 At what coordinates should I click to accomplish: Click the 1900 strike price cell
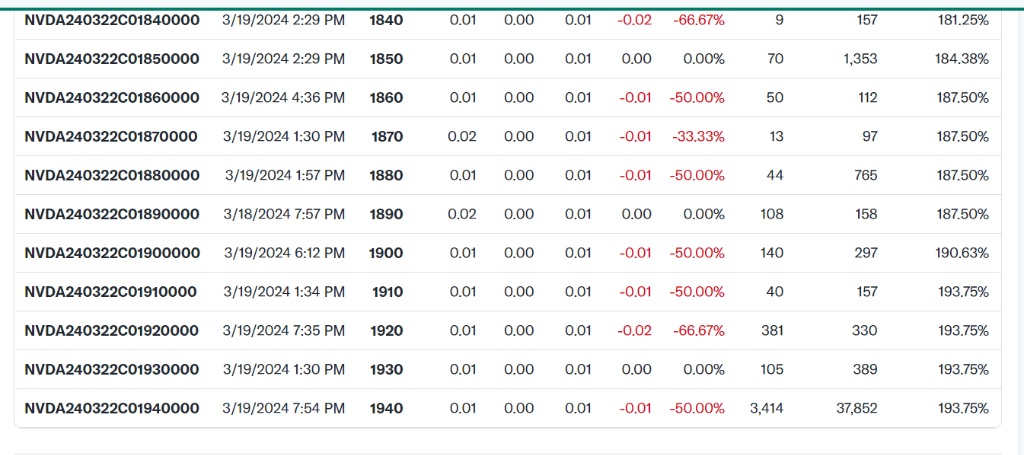point(386,253)
